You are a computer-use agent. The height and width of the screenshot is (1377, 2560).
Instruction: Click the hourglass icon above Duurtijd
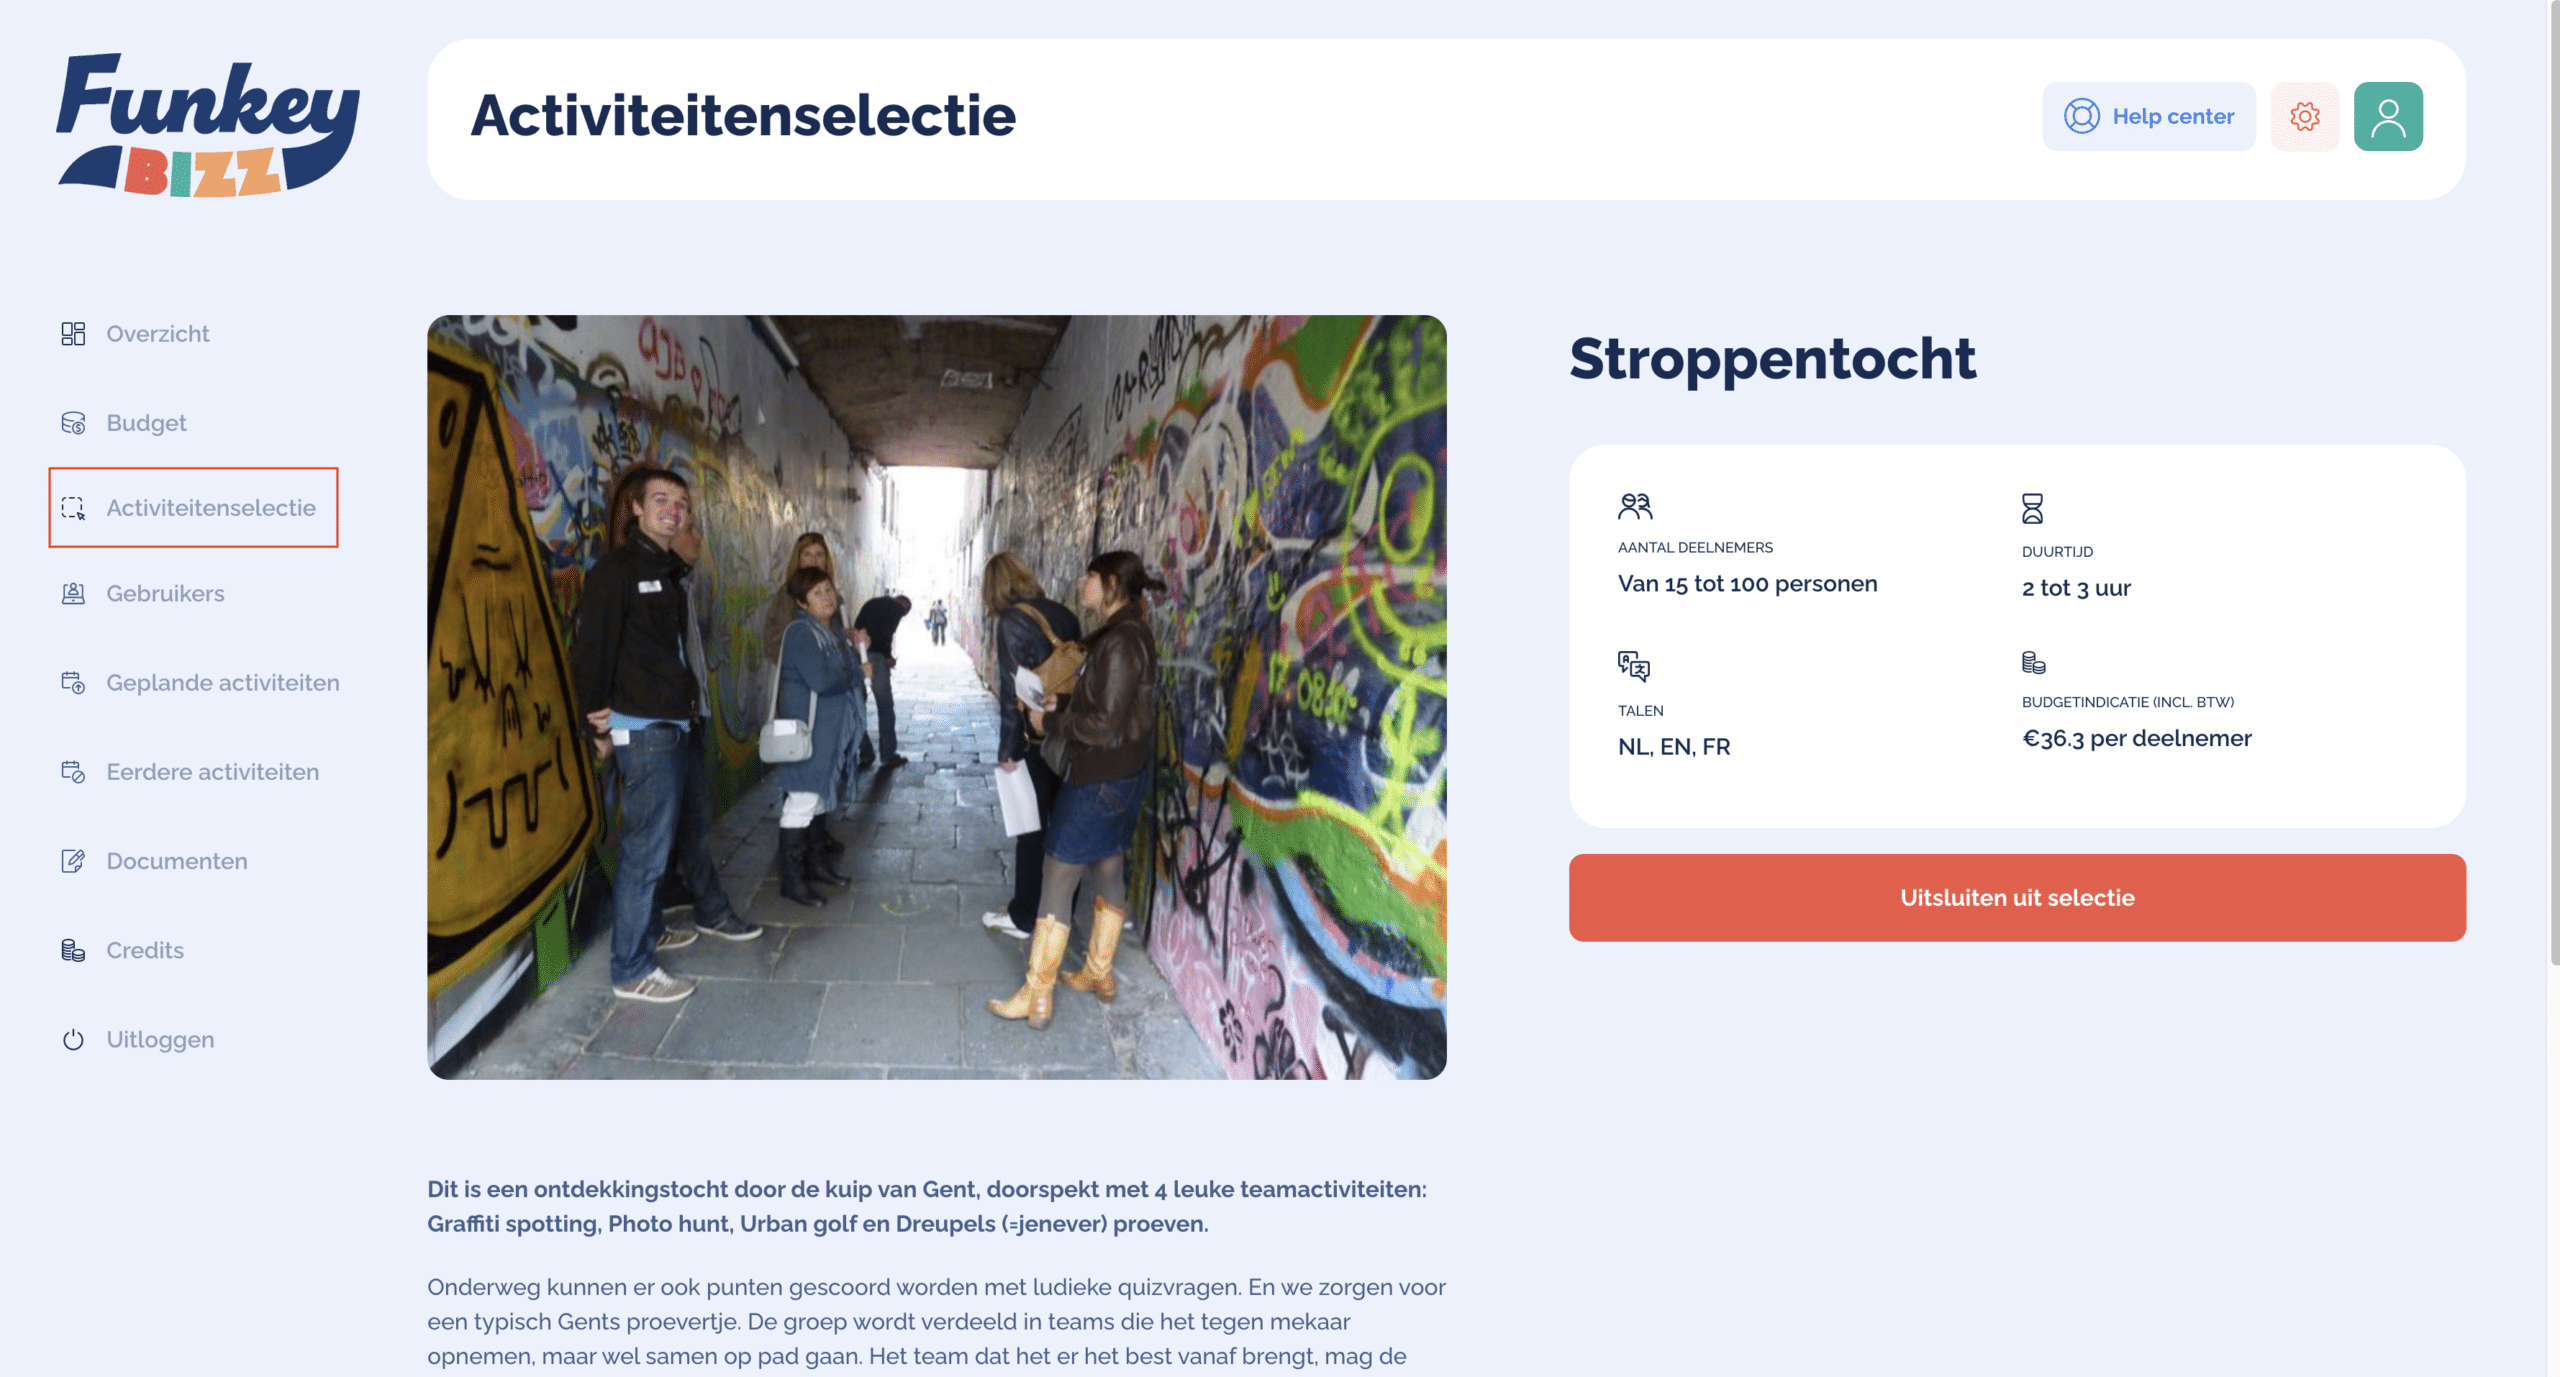coord(2032,509)
